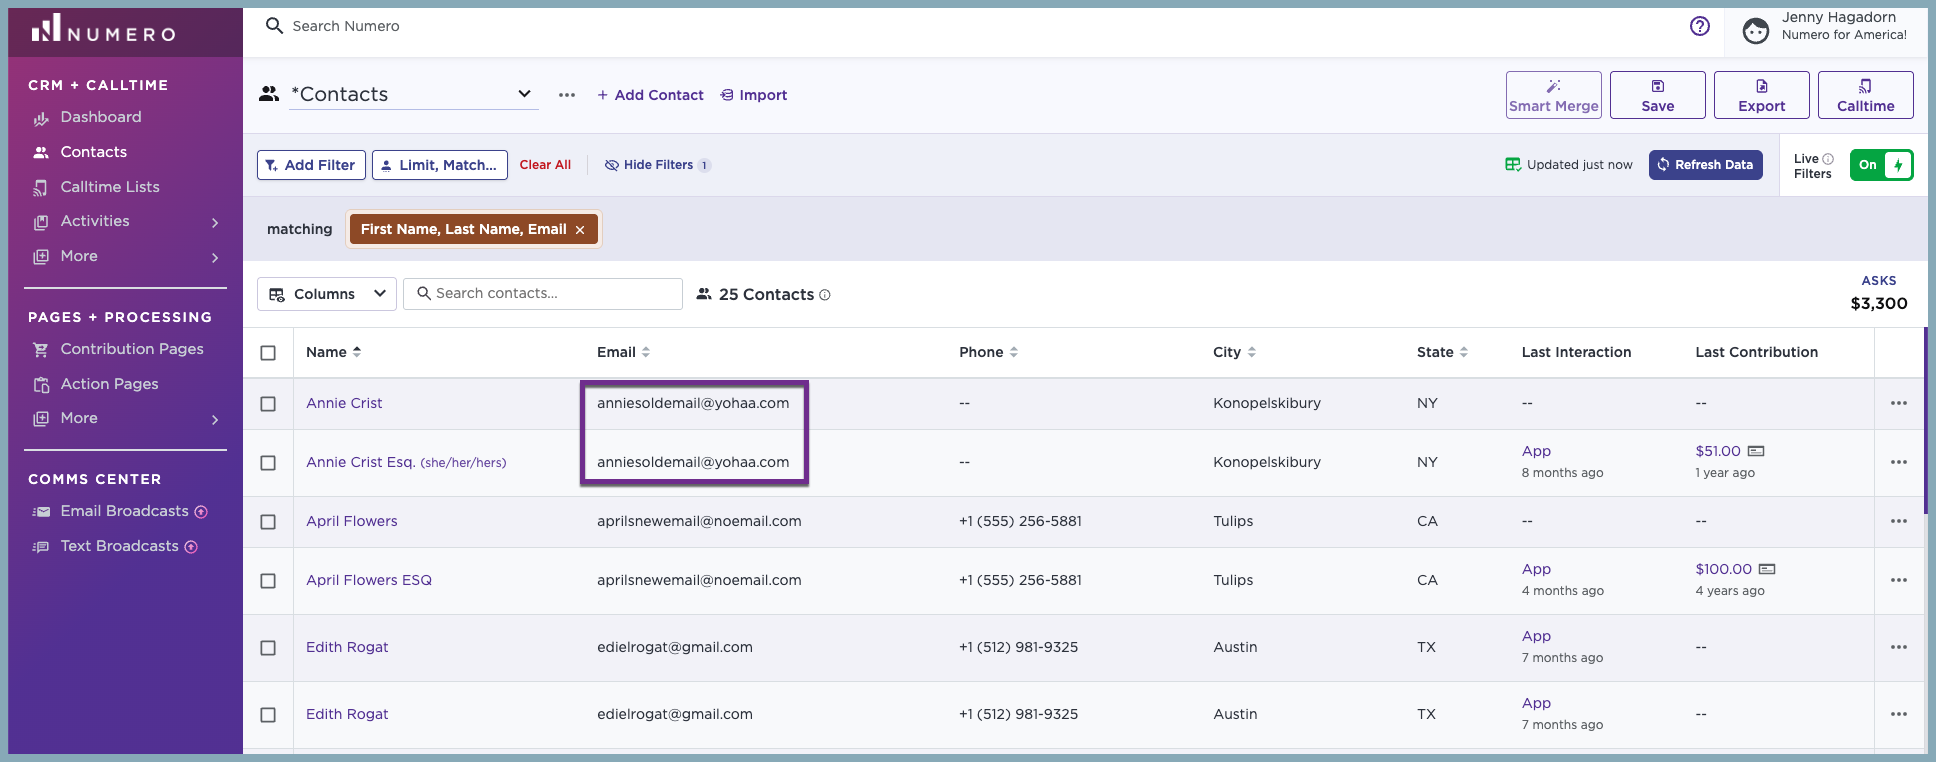Check the April Flowers row checkbox
Viewport: 1936px width, 762px height.
click(268, 522)
